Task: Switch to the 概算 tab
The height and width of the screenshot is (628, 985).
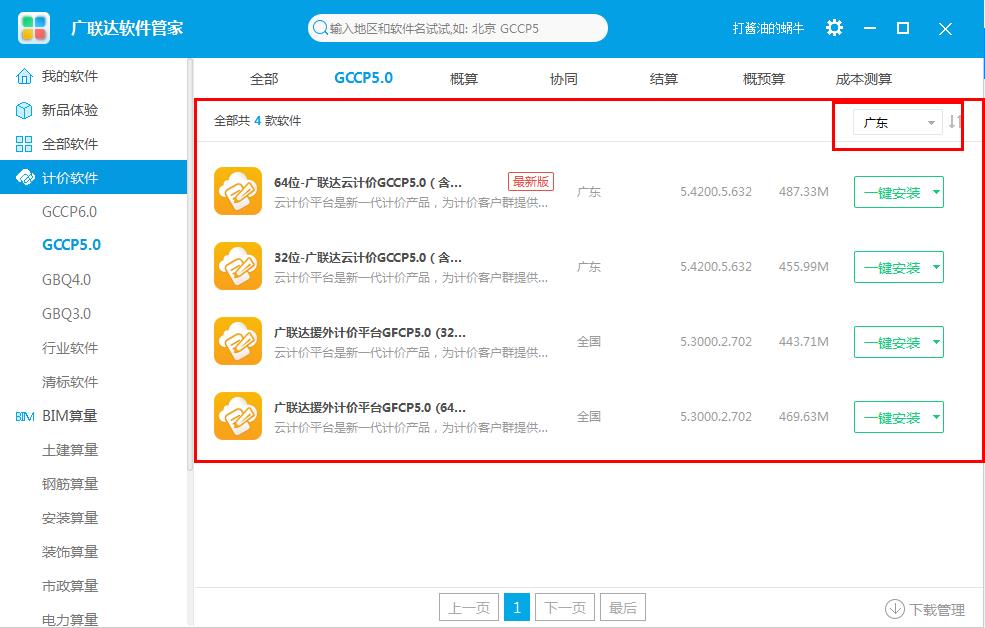Action: pyautogui.click(x=464, y=79)
